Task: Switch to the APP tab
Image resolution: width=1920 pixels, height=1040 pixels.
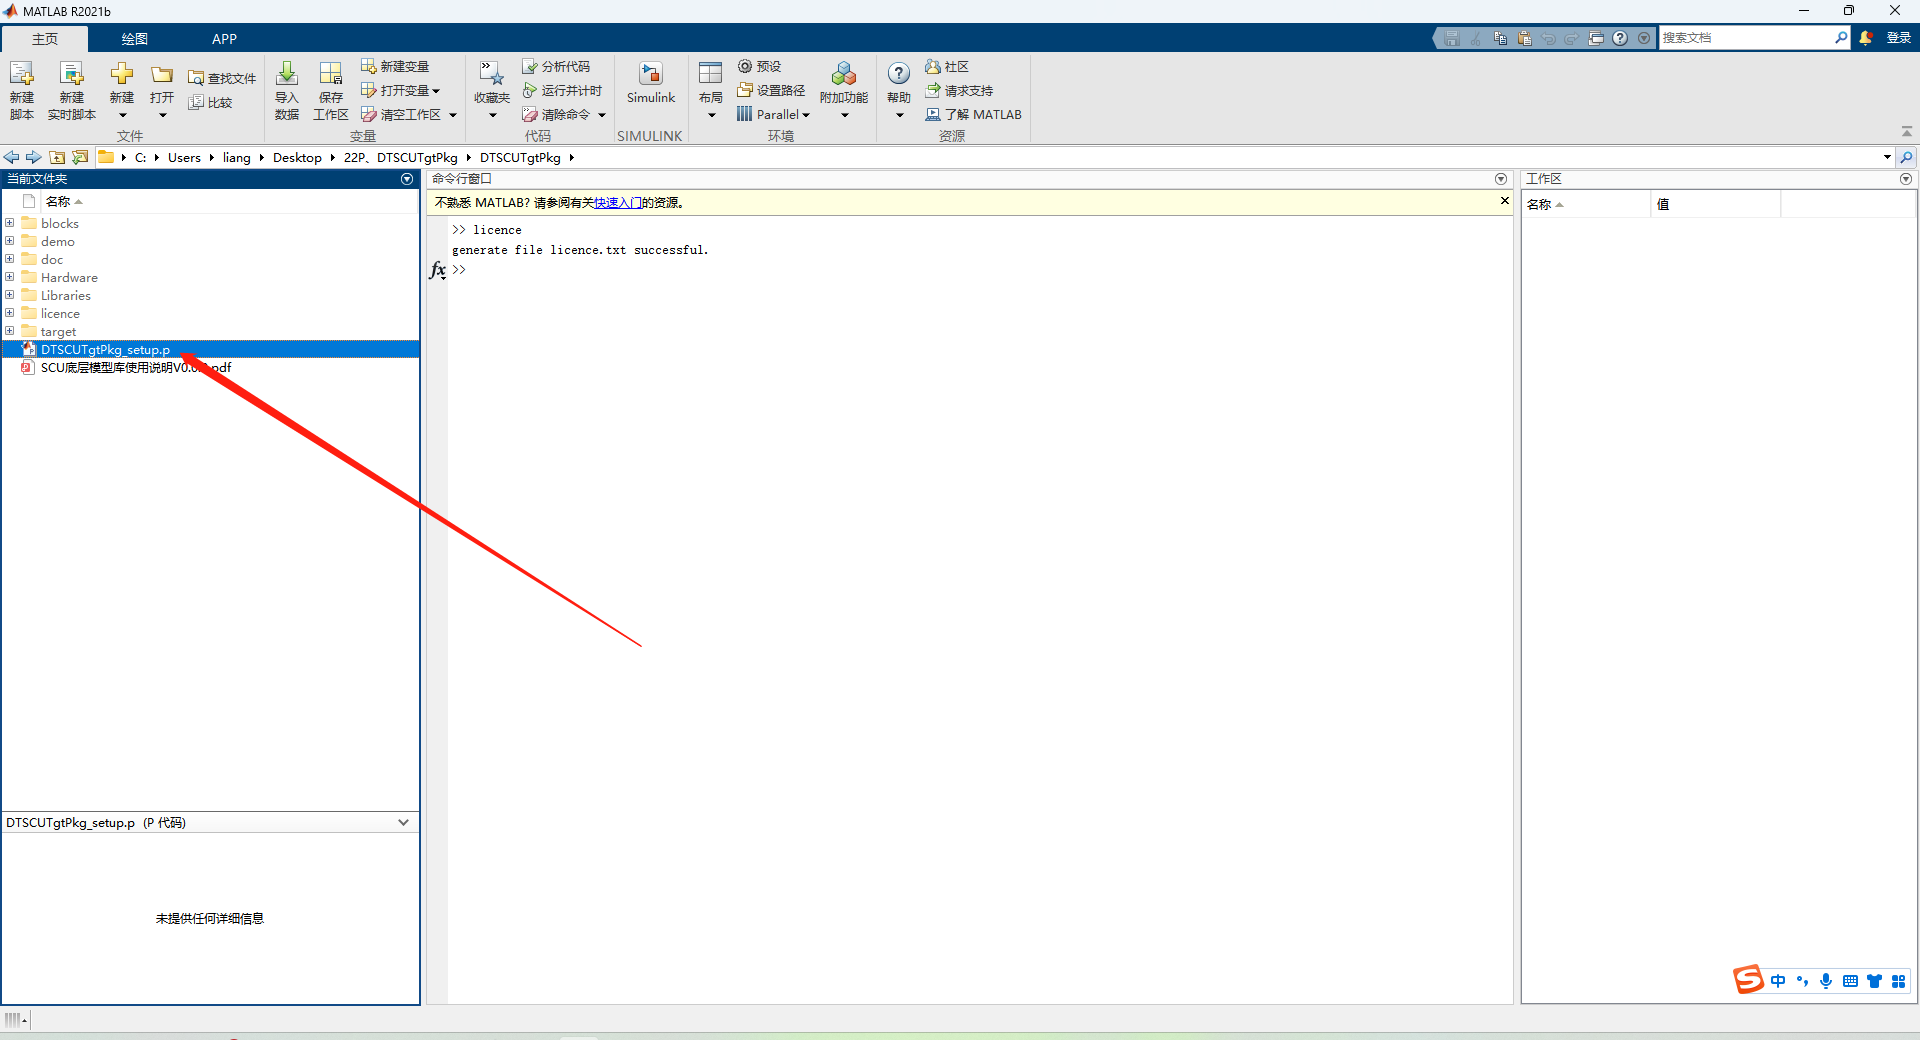Action: 224,38
